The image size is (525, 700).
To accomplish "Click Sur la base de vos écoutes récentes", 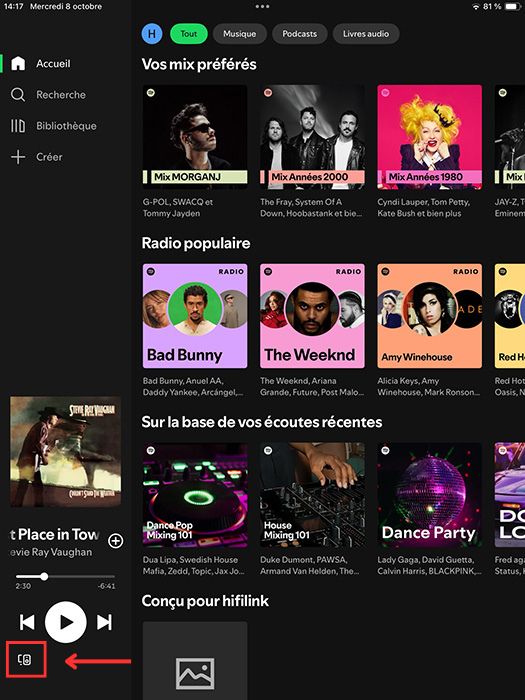I will coord(262,422).
